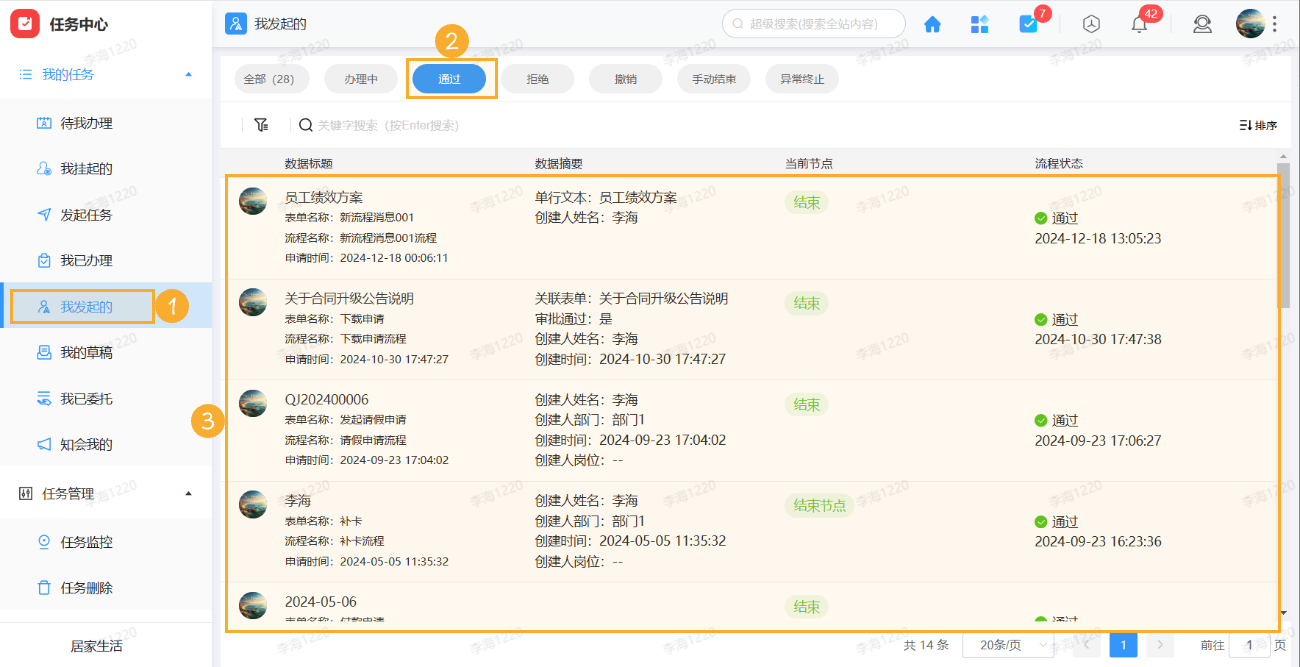
Task: Click the 任务中心 logo icon
Action: click(x=25, y=23)
